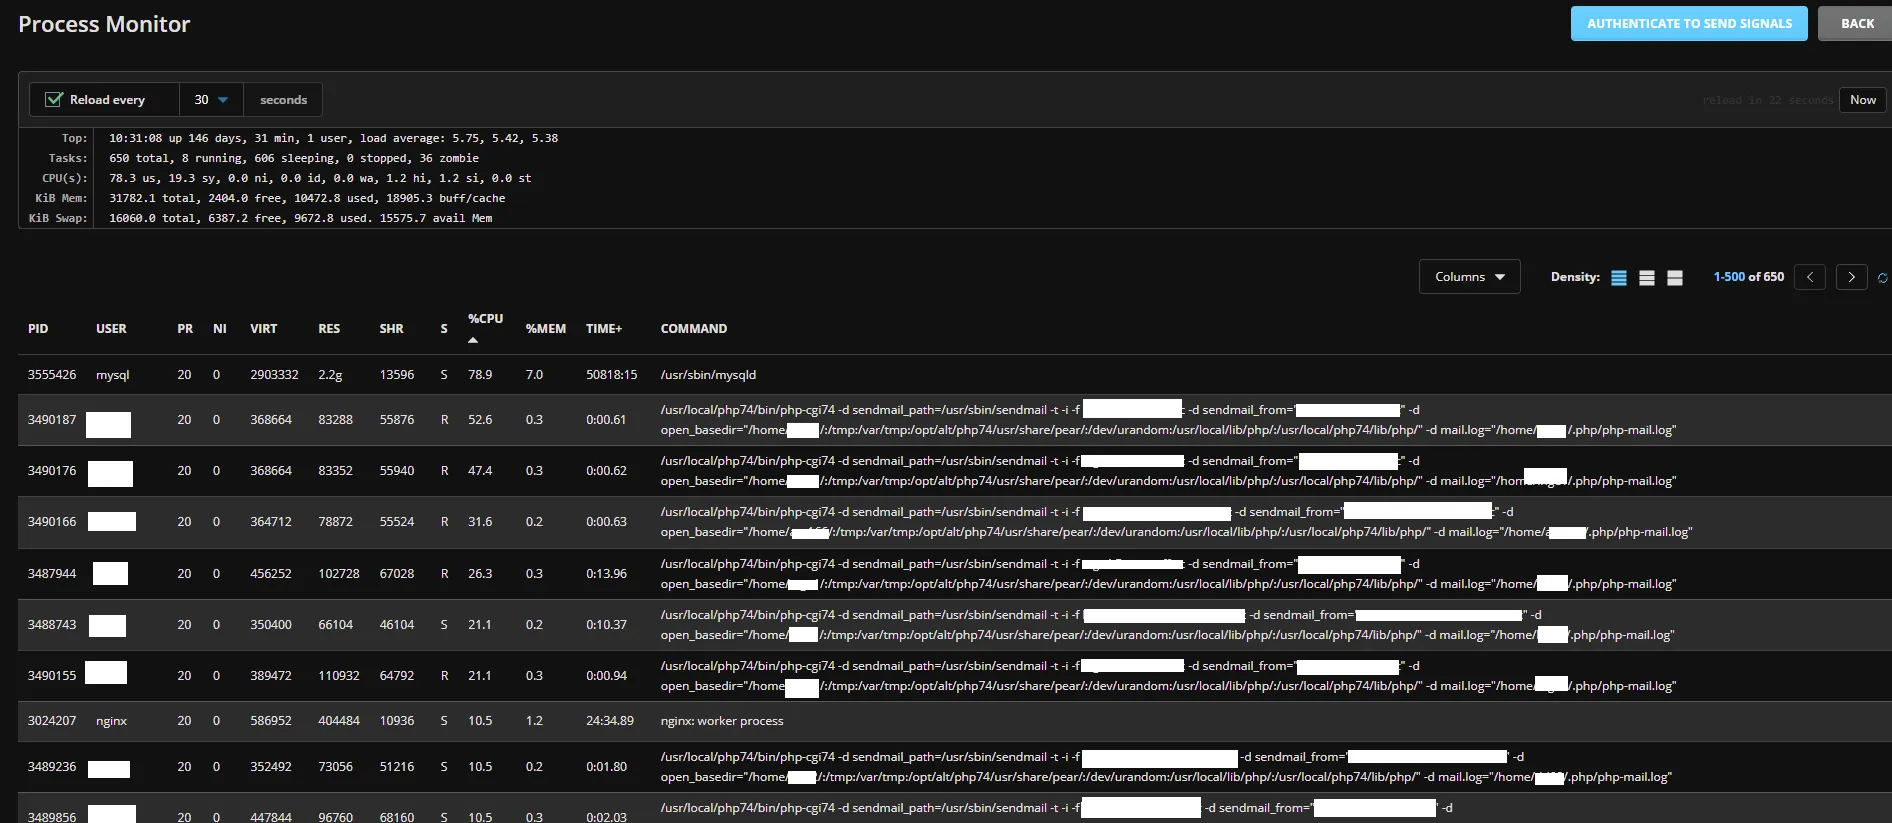Click the Back button
1892x823 pixels.
[1857, 24]
